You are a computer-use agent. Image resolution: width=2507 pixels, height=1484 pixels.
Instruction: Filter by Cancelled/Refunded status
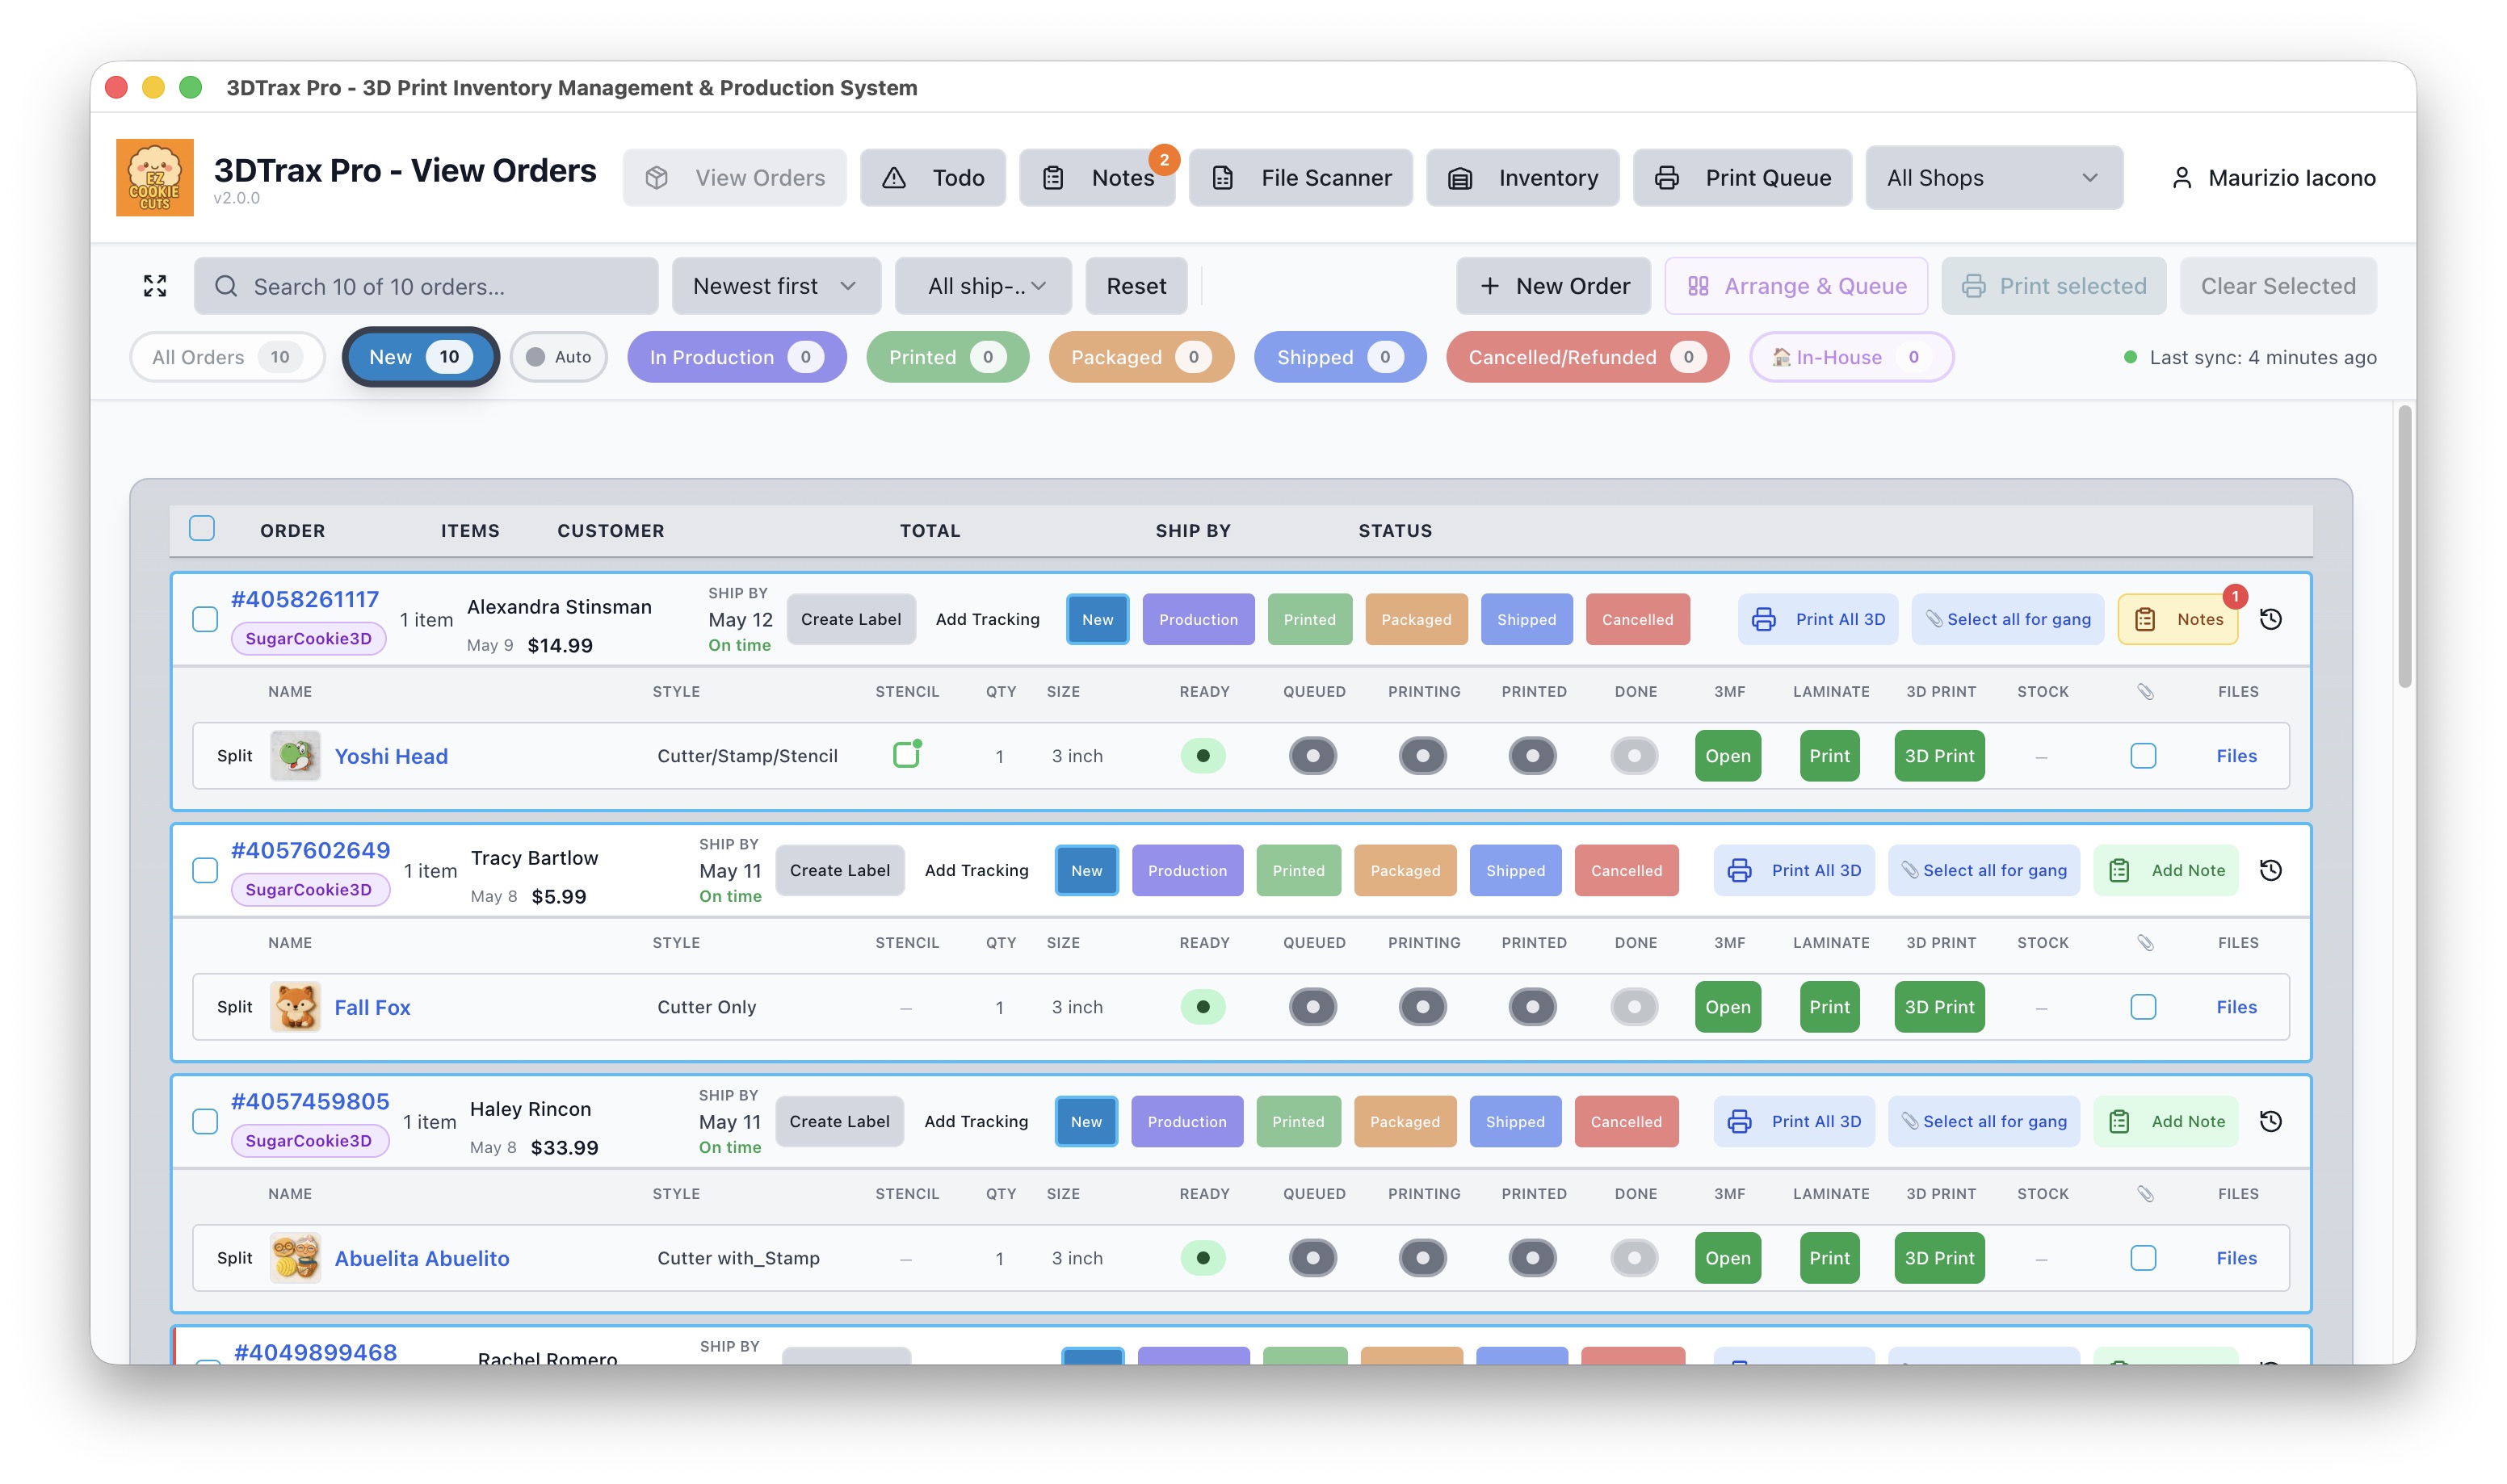pos(1587,357)
